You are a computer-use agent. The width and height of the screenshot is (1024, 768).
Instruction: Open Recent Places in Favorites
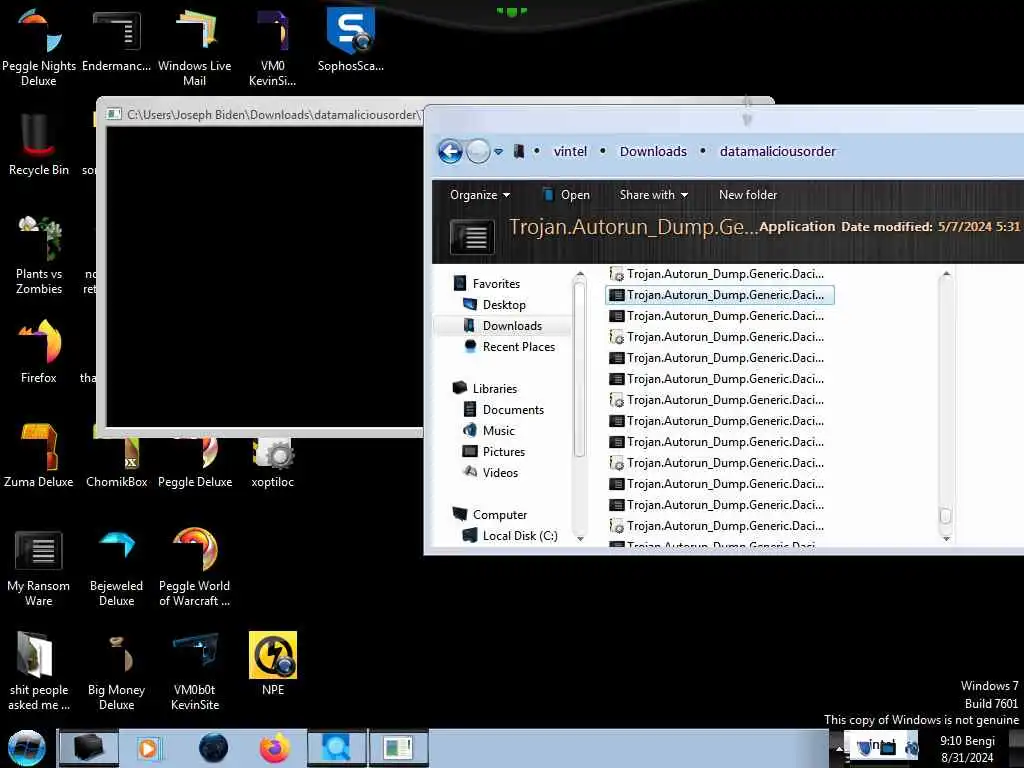[x=519, y=347]
